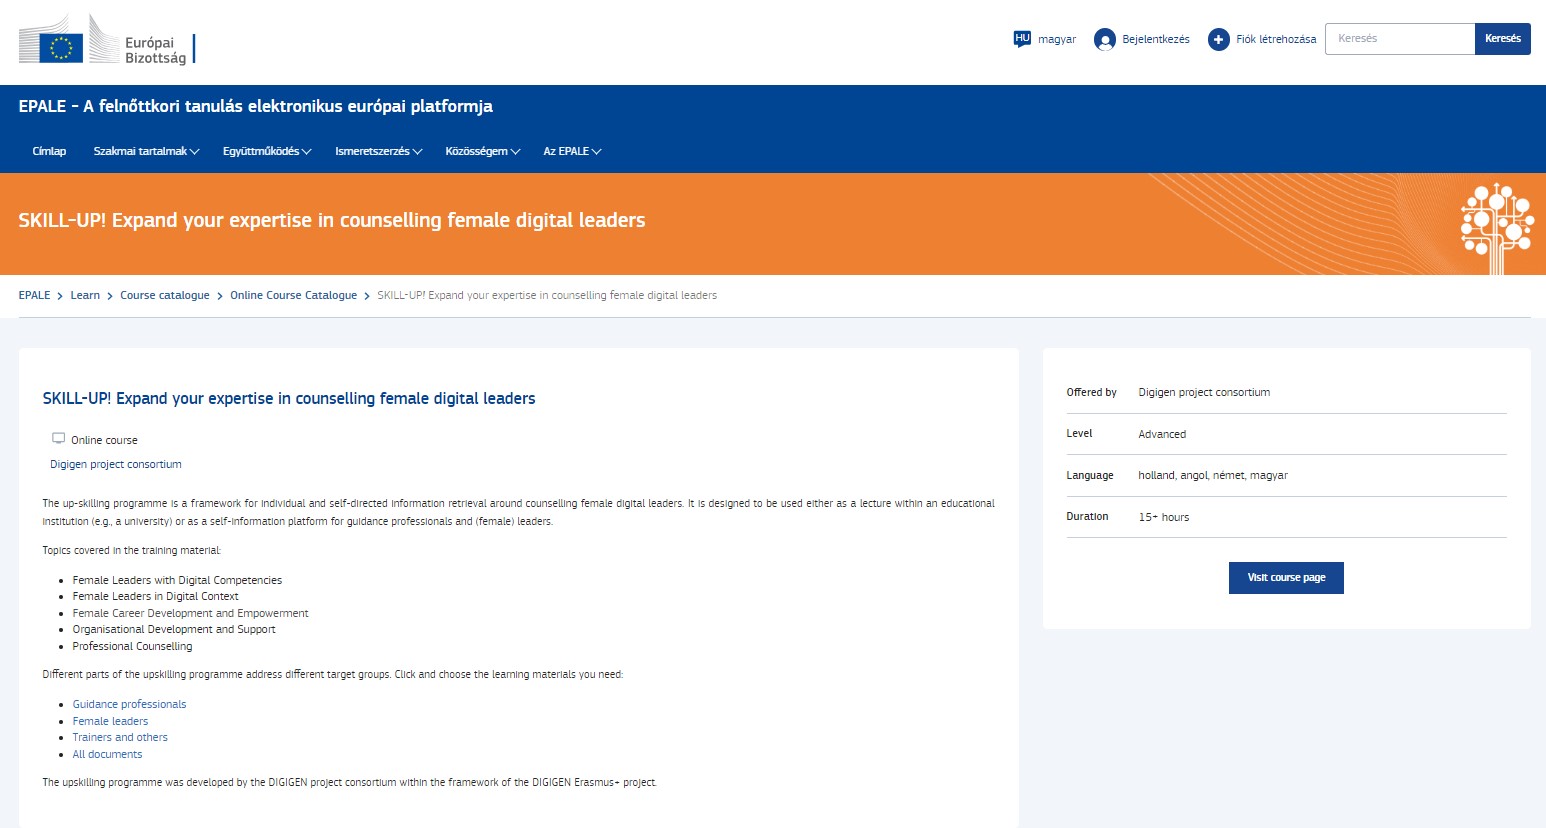
Task: Click the Online course monitor icon
Action: tap(59, 439)
